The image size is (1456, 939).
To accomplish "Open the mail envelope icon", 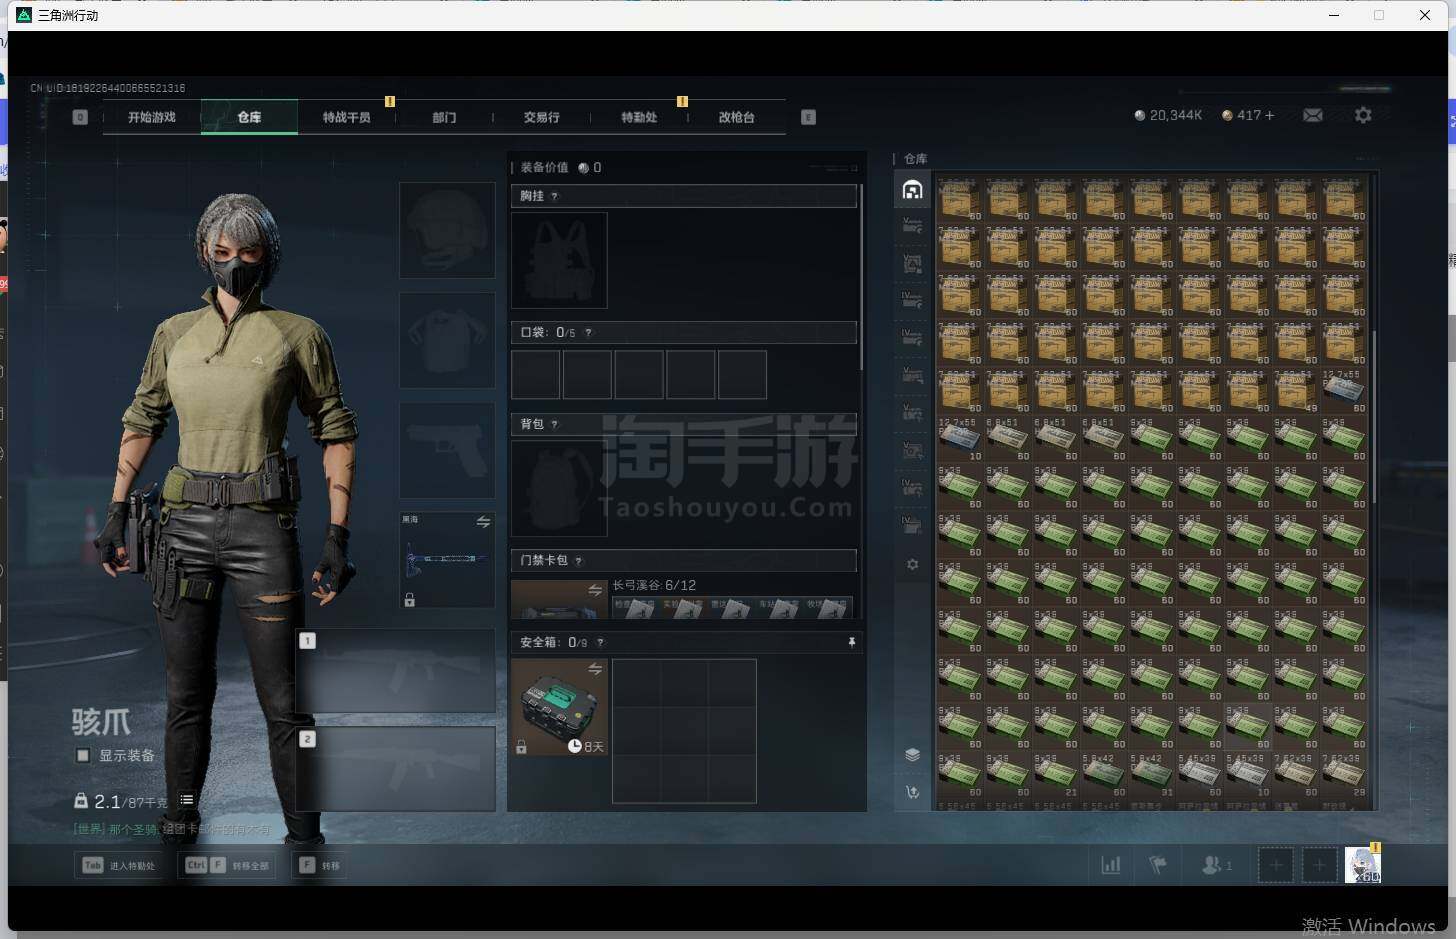I will [x=1313, y=115].
